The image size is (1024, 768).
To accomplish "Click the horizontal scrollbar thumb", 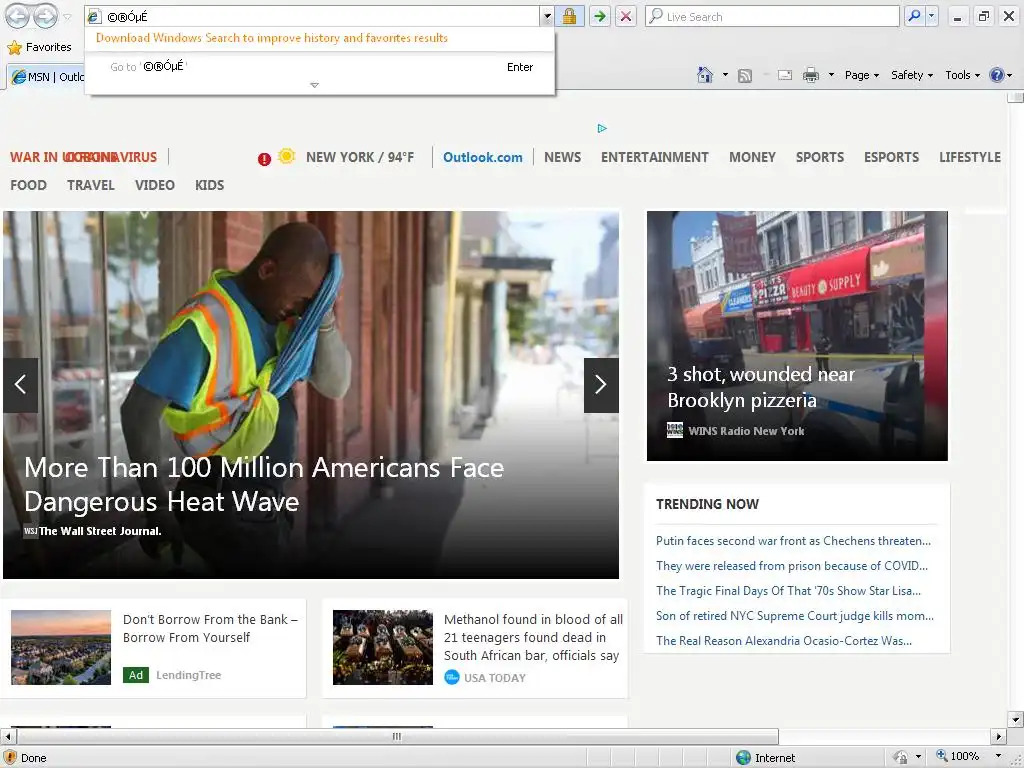I will pyautogui.click(x=397, y=737).
